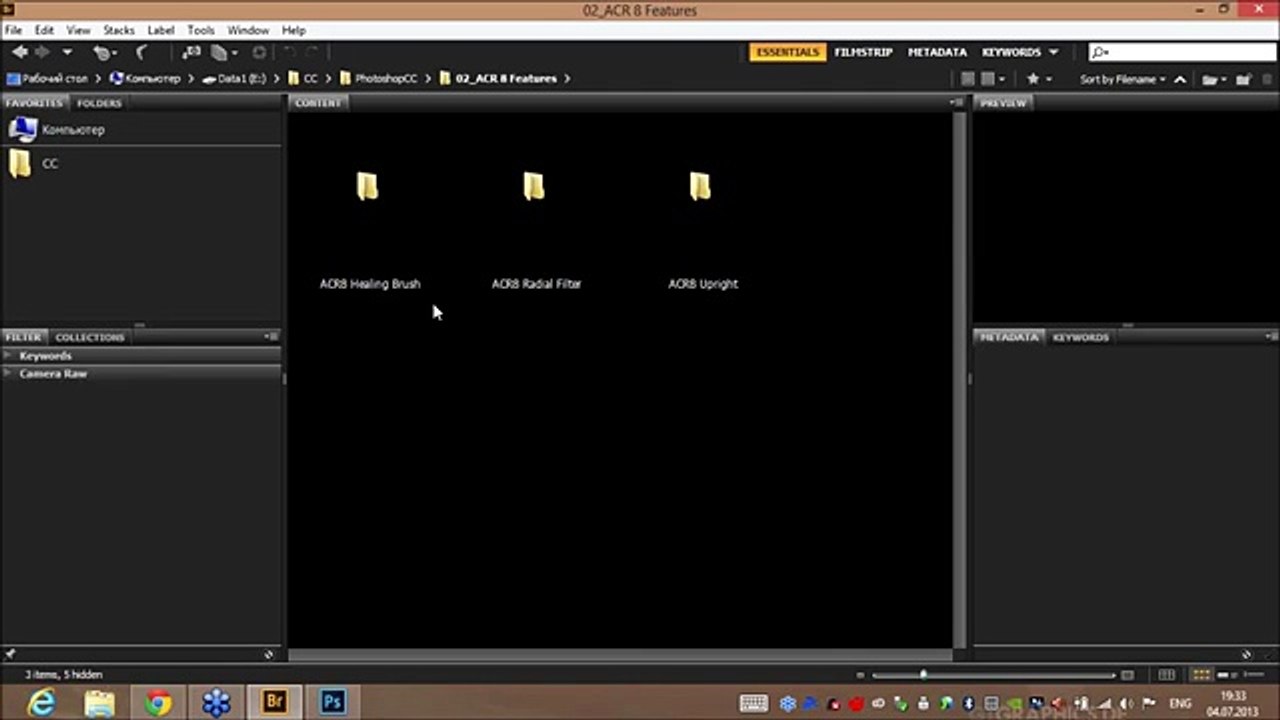
Task: Toggle ascending sort order arrow
Action: coord(1180,79)
